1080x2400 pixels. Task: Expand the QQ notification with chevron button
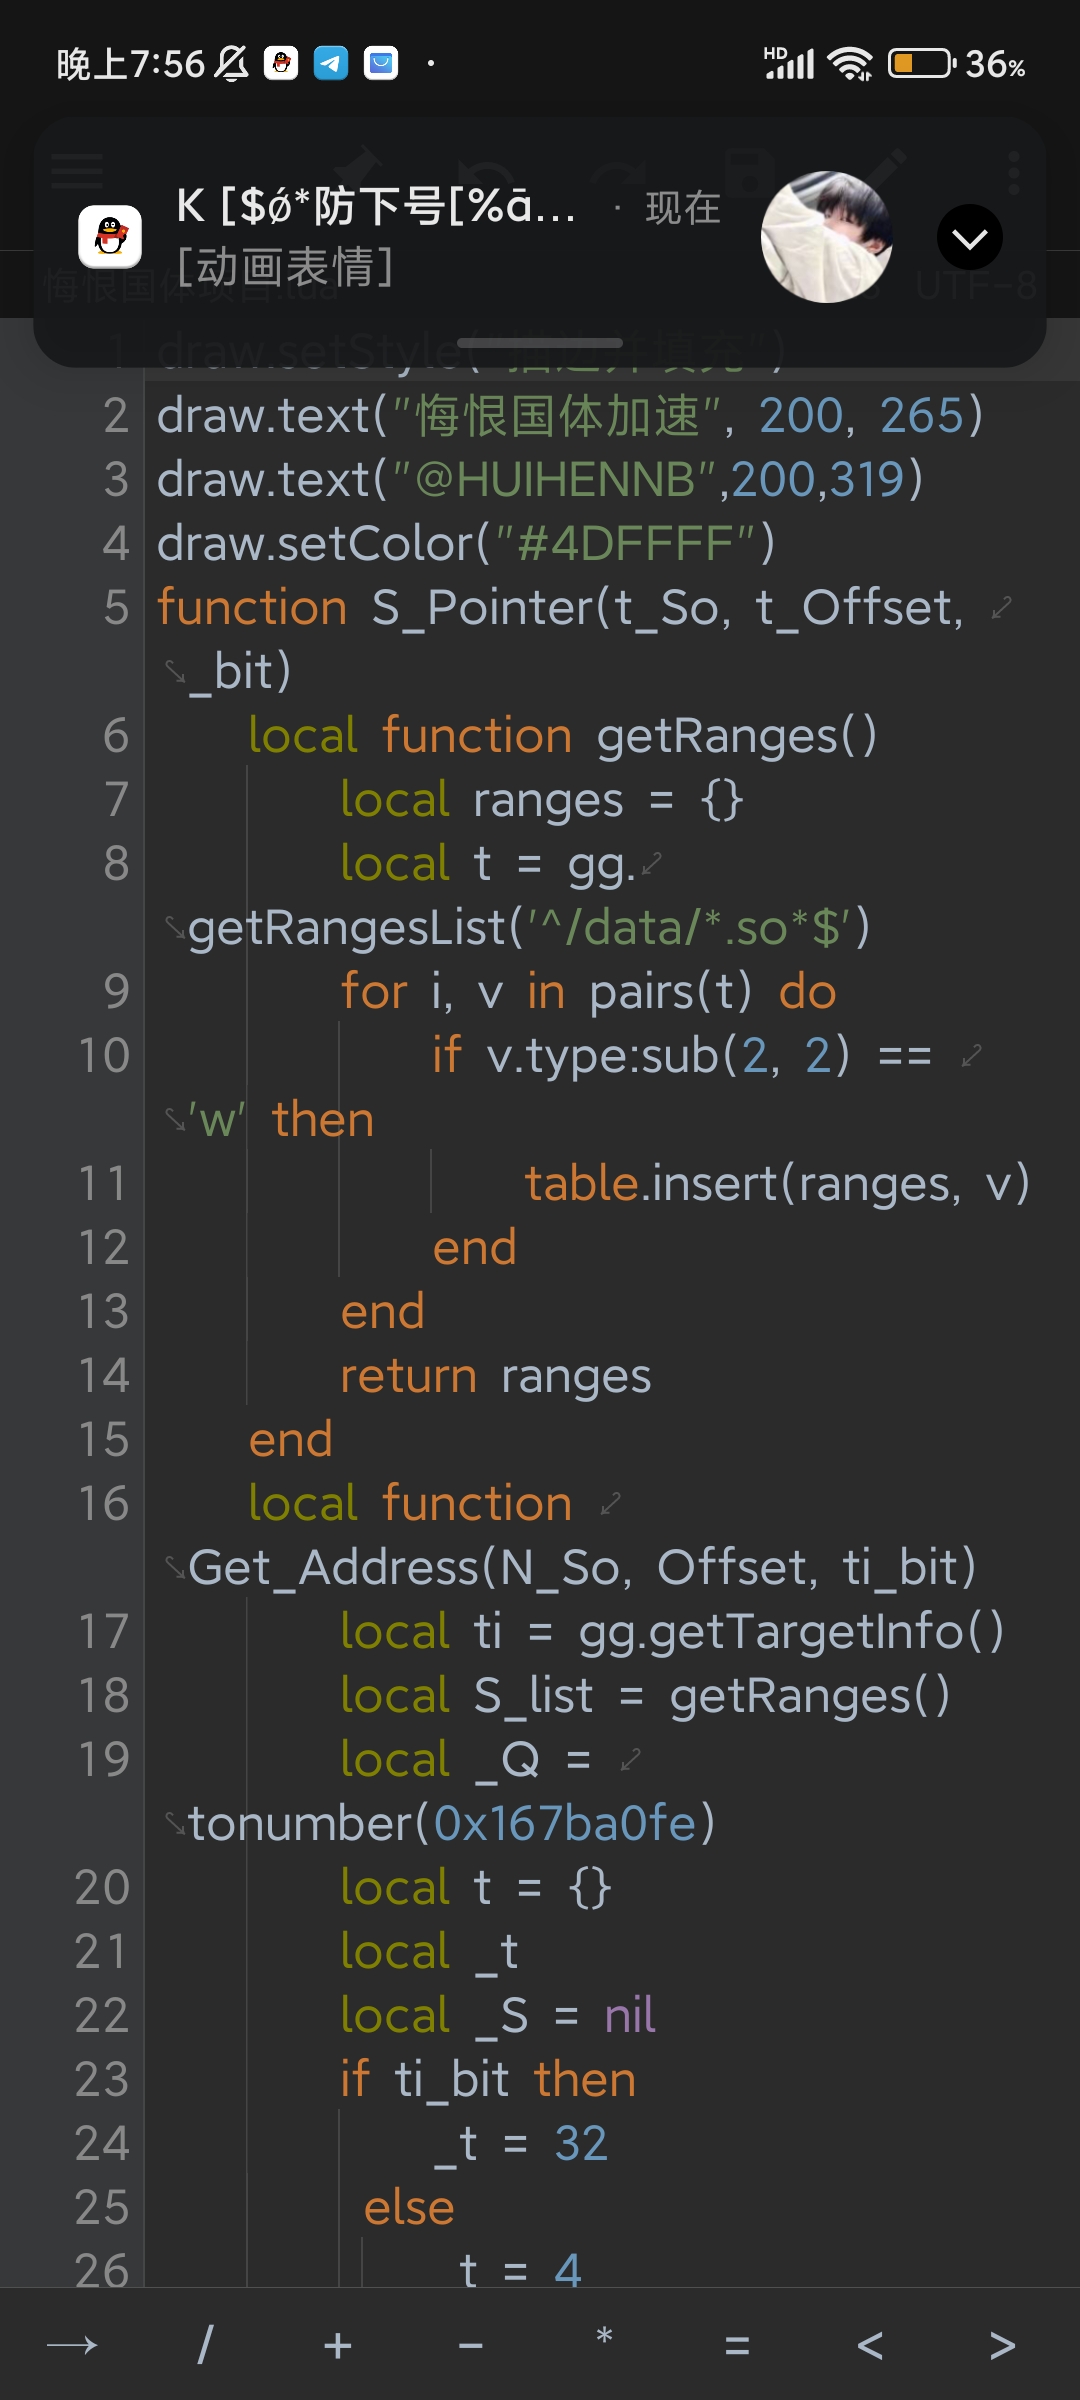coord(969,237)
